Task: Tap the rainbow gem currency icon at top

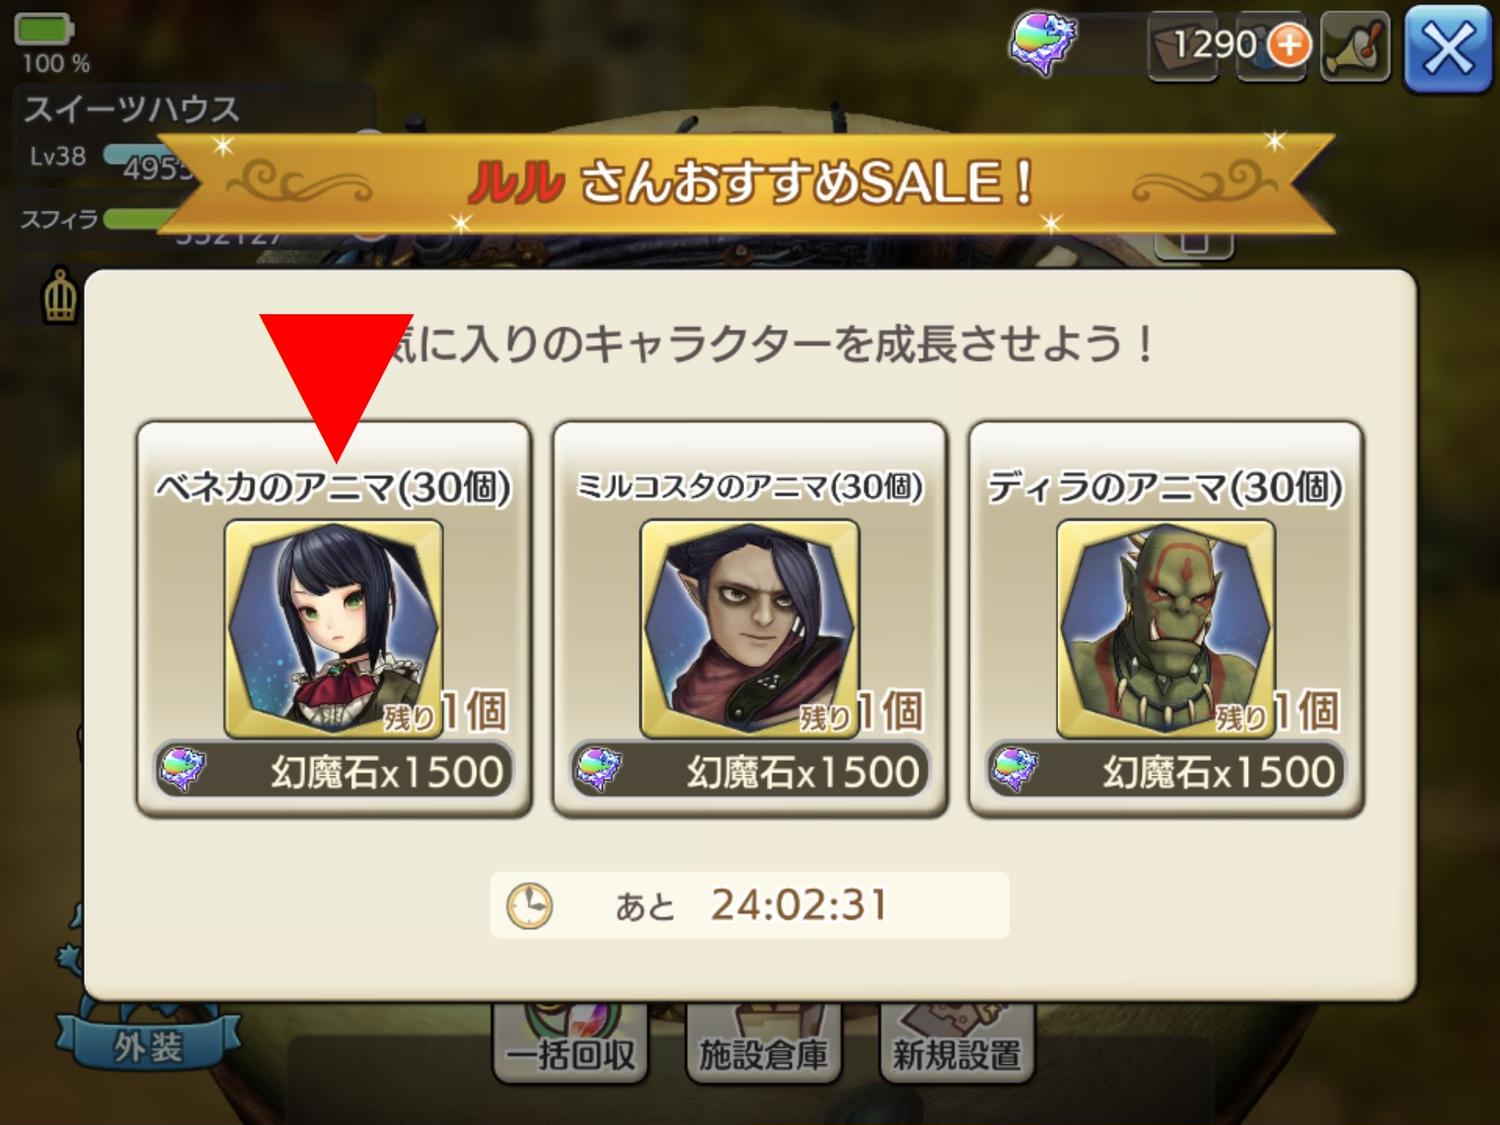Action: click(x=1042, y=47)
